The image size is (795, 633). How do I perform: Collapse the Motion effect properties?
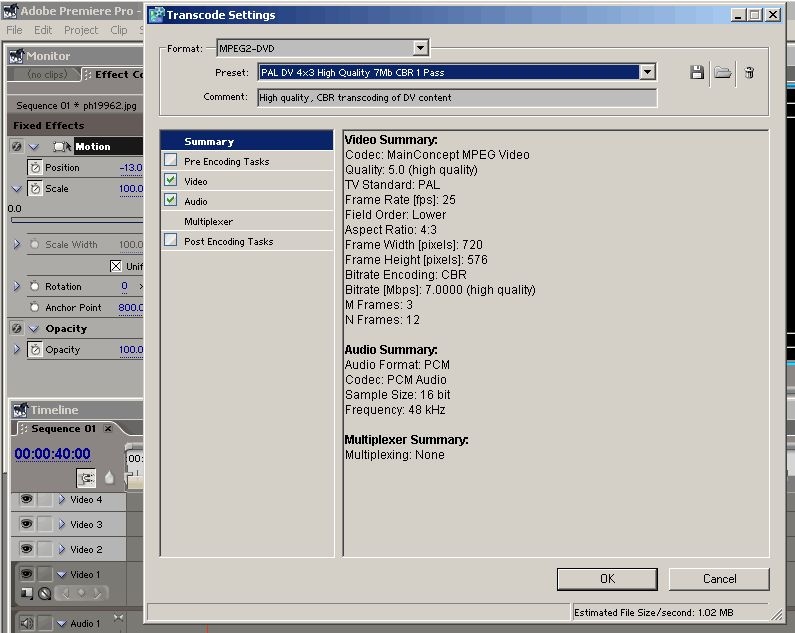tap(34, 147)
